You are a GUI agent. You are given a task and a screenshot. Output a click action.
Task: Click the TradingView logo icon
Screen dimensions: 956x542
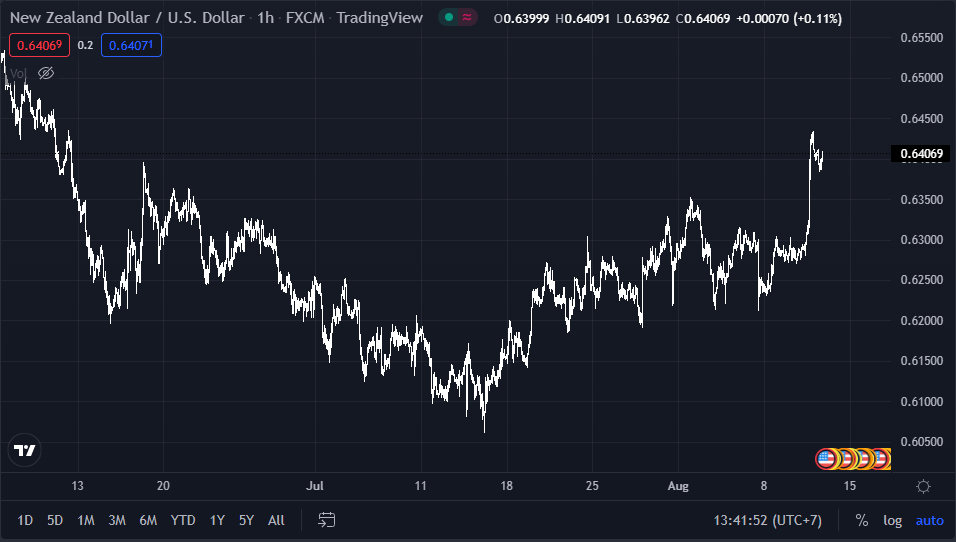coord(24,451)
